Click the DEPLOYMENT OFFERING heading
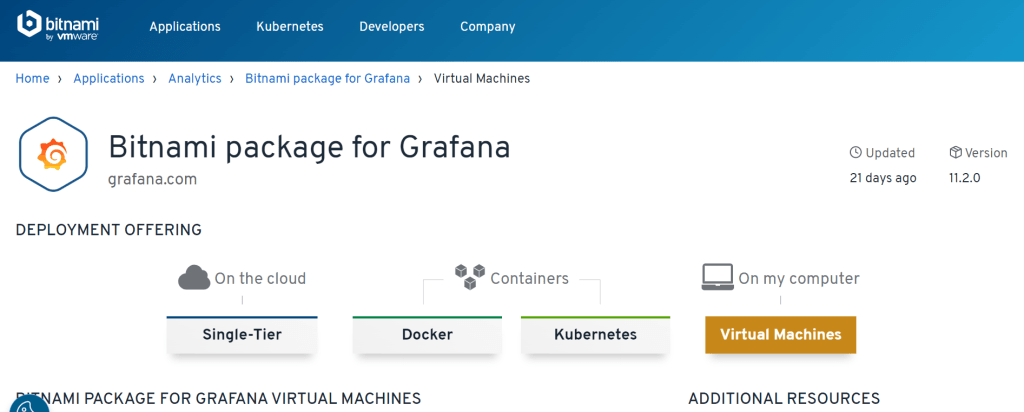1024x412 pixels. (108, 230)
